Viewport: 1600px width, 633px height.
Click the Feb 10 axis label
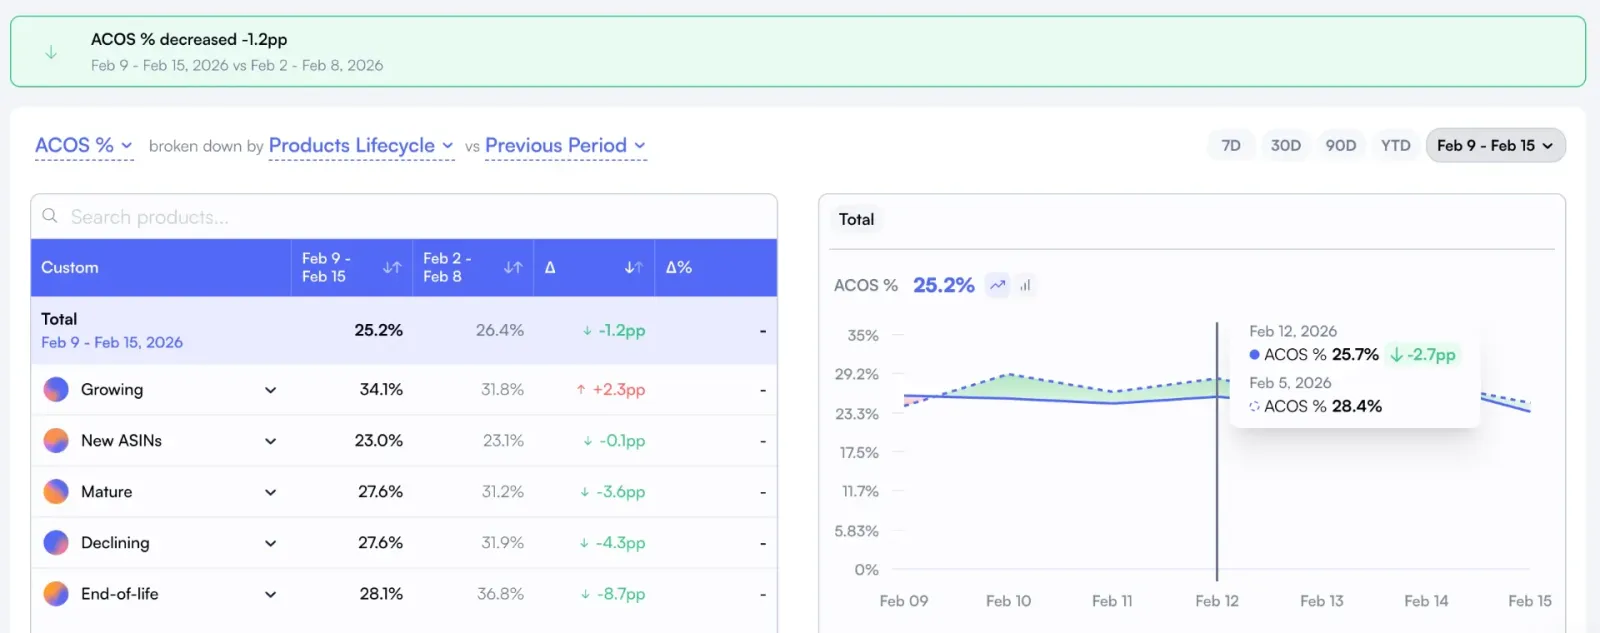pyautogui.click(x=1008, y=600)
